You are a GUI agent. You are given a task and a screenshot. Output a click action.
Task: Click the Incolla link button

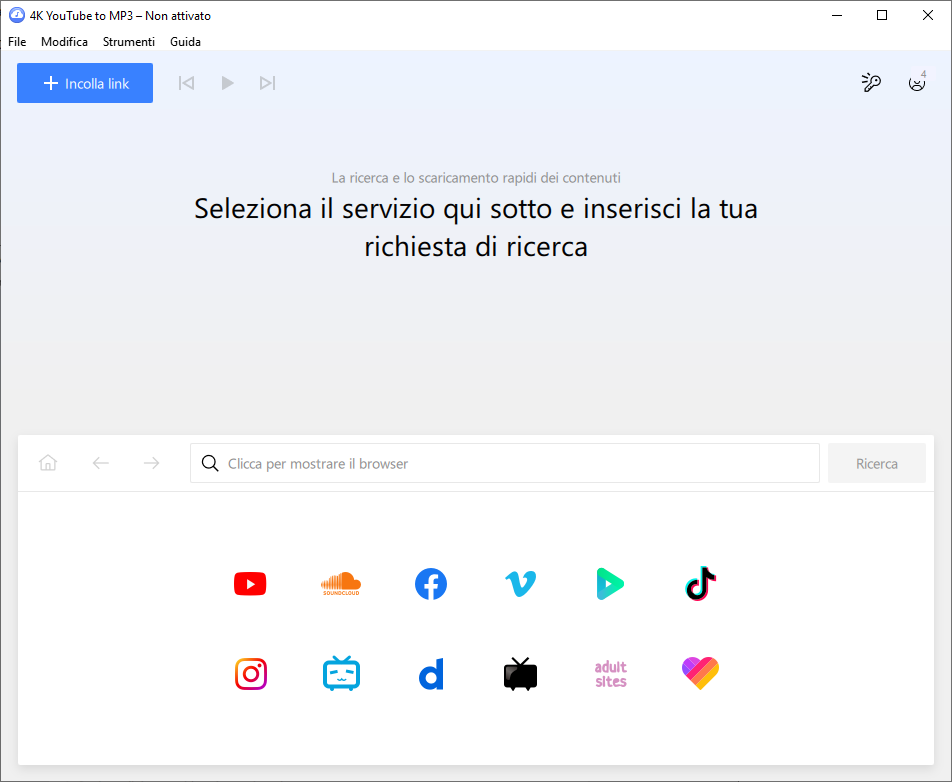point(85,83)
